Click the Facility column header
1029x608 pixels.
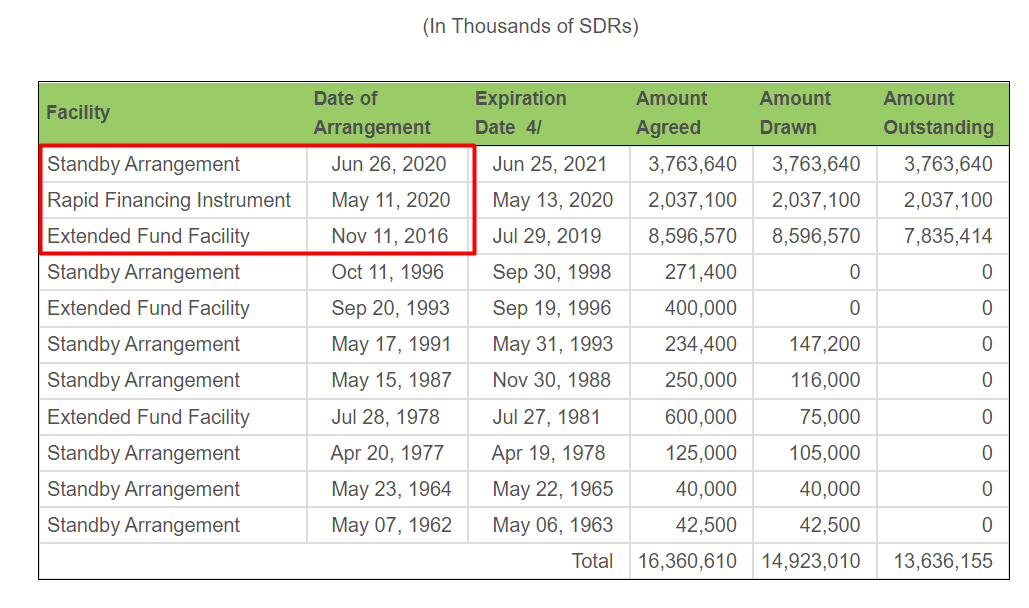(x=78, y=113)
